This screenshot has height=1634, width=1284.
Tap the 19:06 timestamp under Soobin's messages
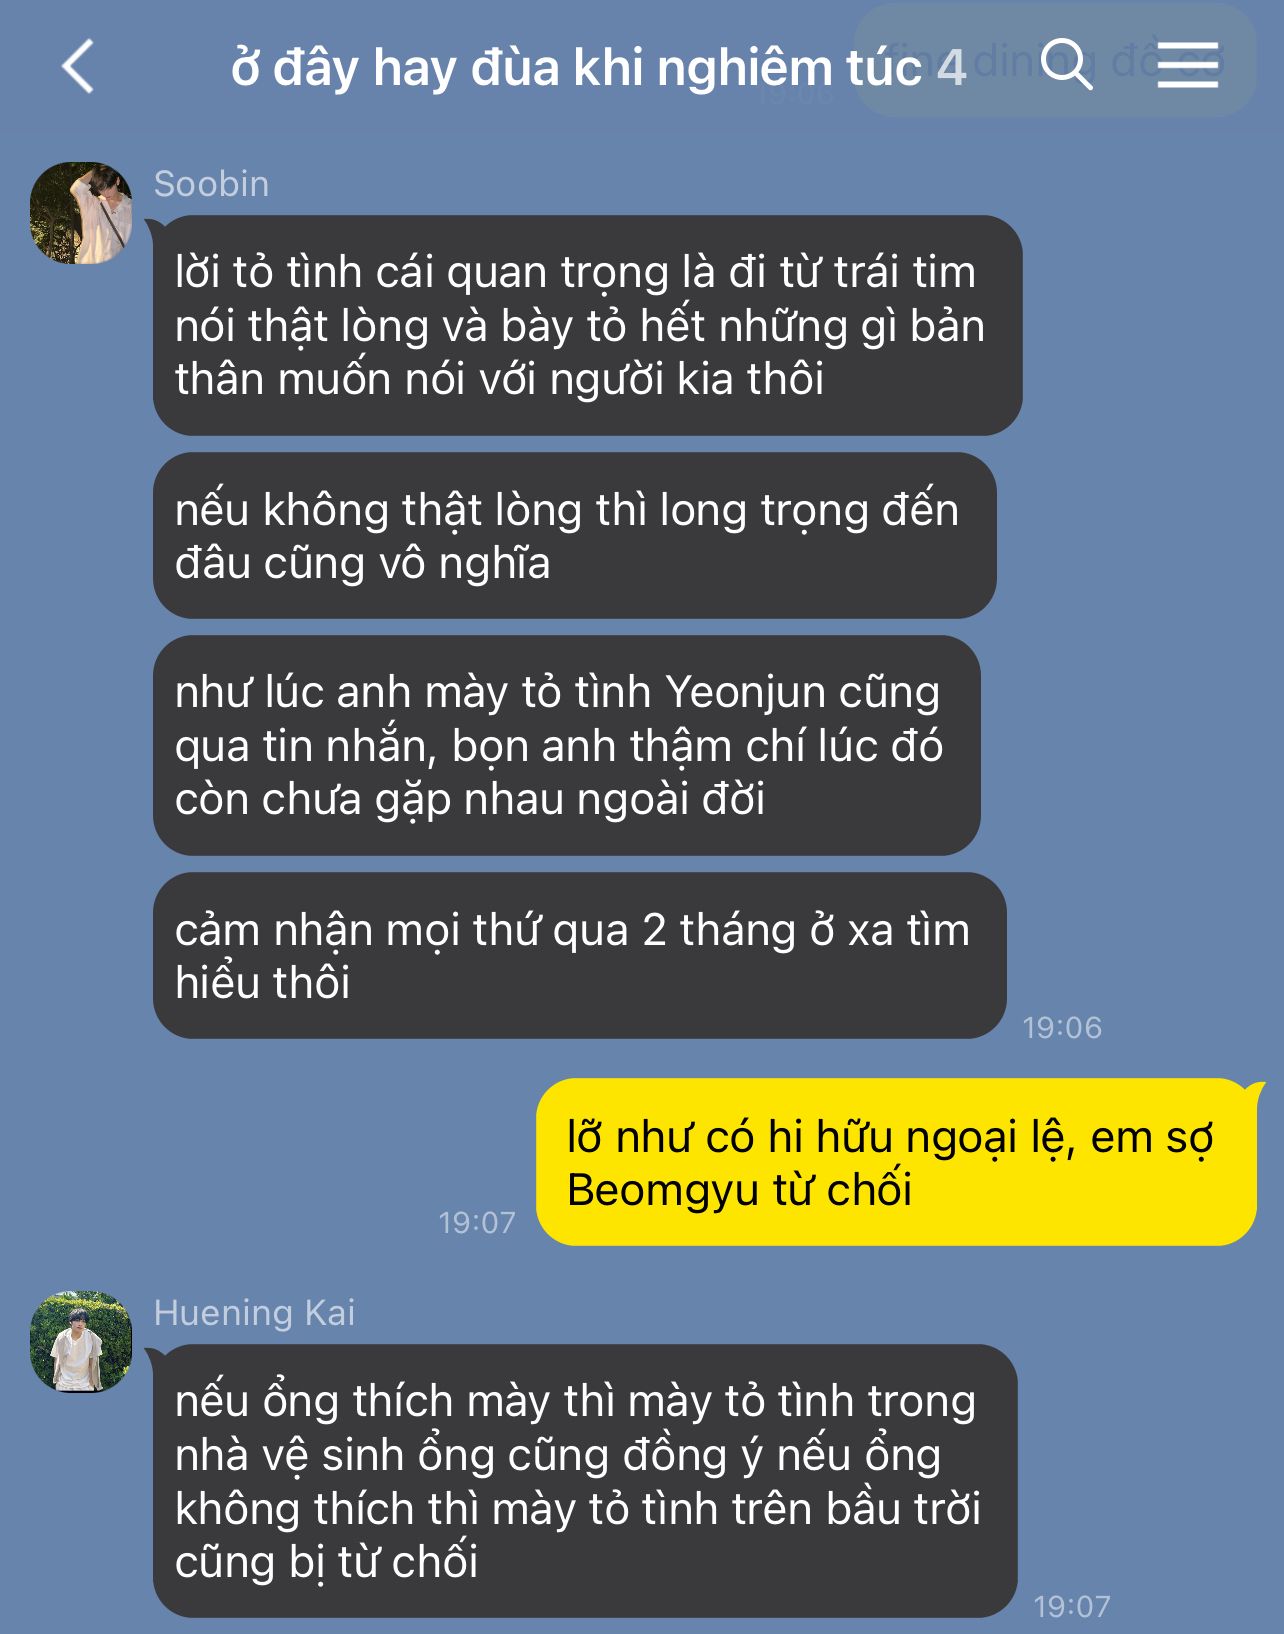(1062, 1027)
